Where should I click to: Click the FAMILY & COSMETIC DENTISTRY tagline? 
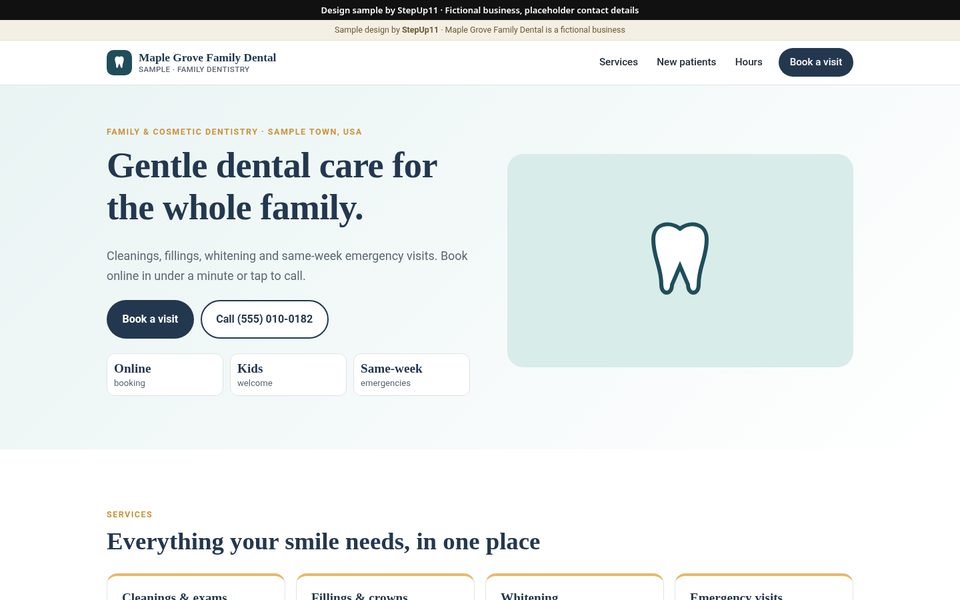(234, 132)
